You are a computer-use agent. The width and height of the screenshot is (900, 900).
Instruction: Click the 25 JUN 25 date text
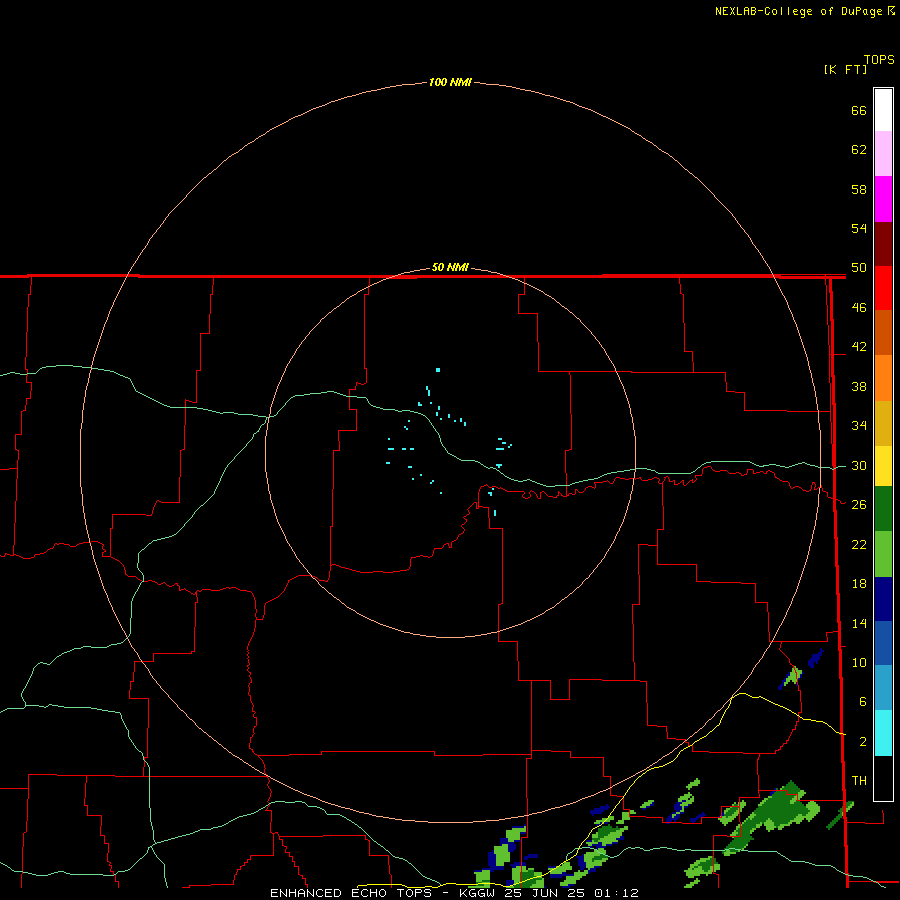tap(546, 893)
